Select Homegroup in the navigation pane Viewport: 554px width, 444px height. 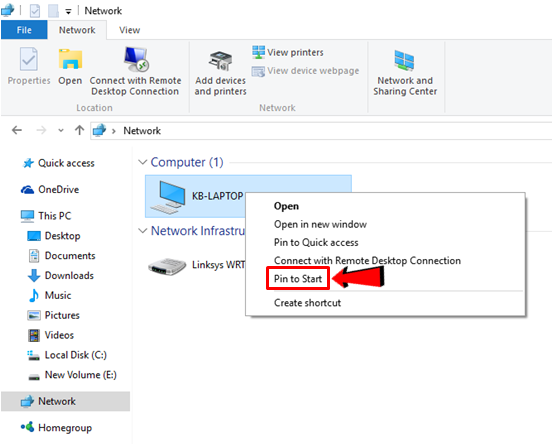tap(57, 428)
